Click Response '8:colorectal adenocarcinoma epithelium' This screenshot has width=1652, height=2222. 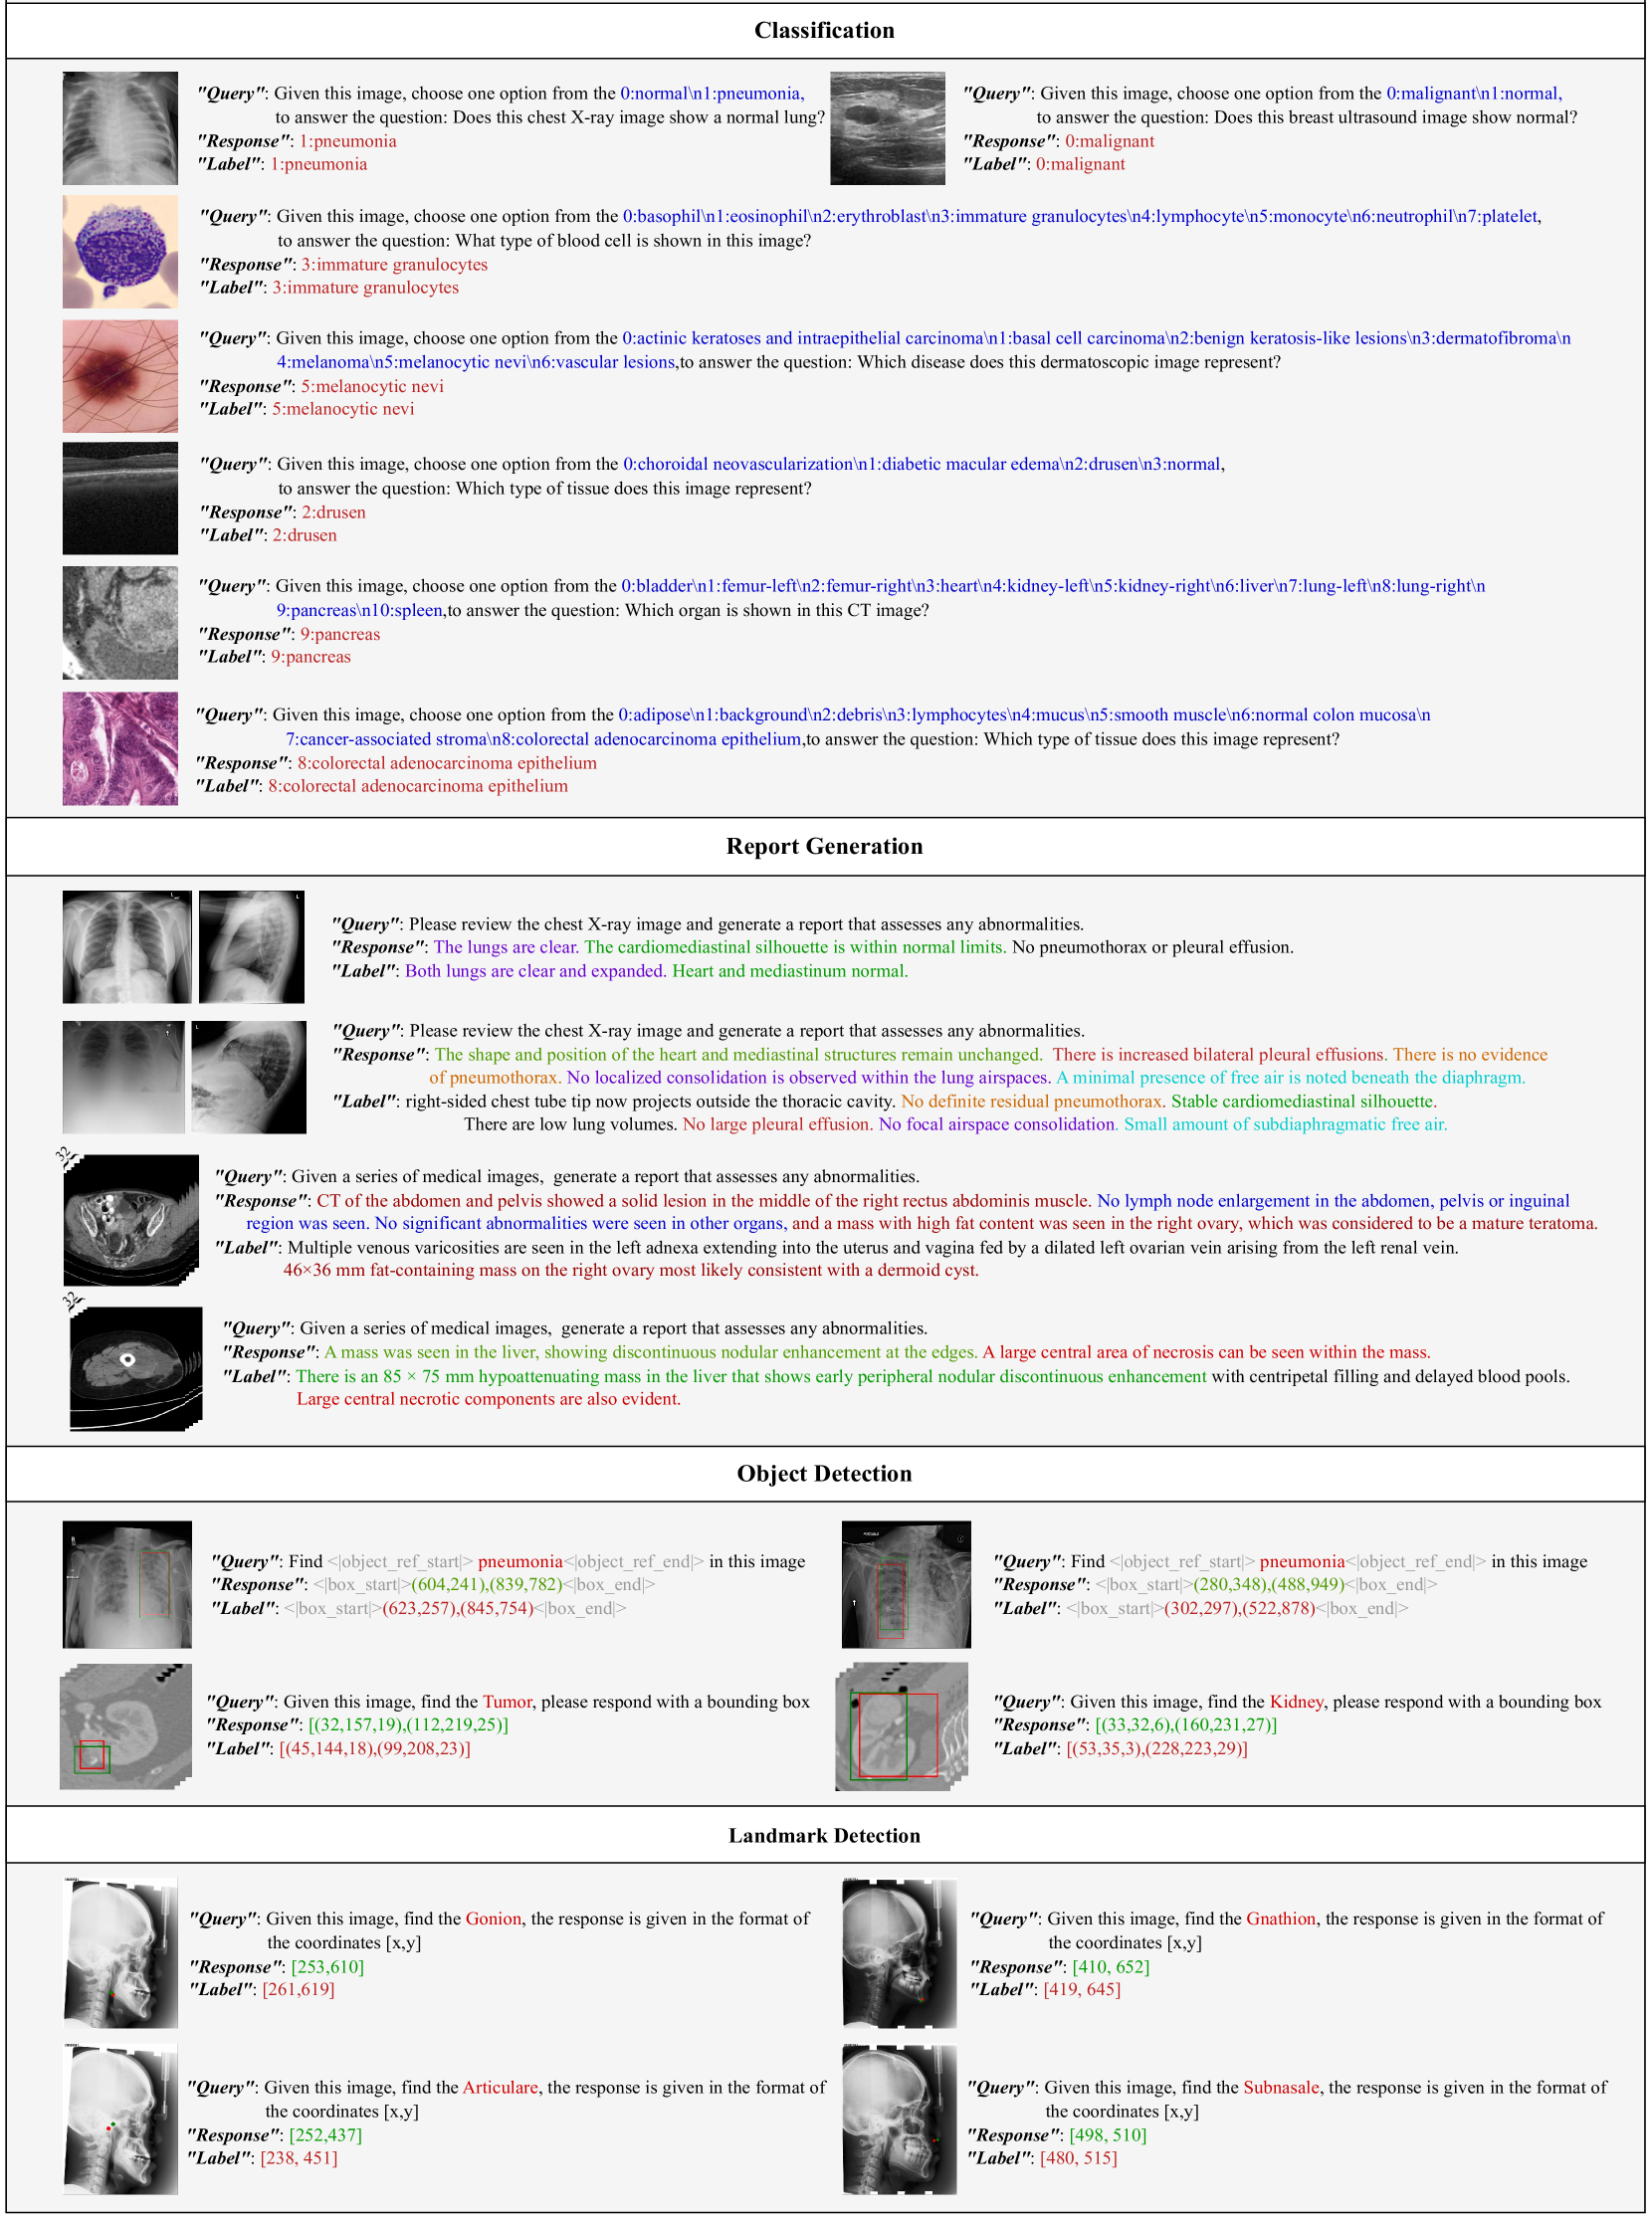[x=447, y=763]
